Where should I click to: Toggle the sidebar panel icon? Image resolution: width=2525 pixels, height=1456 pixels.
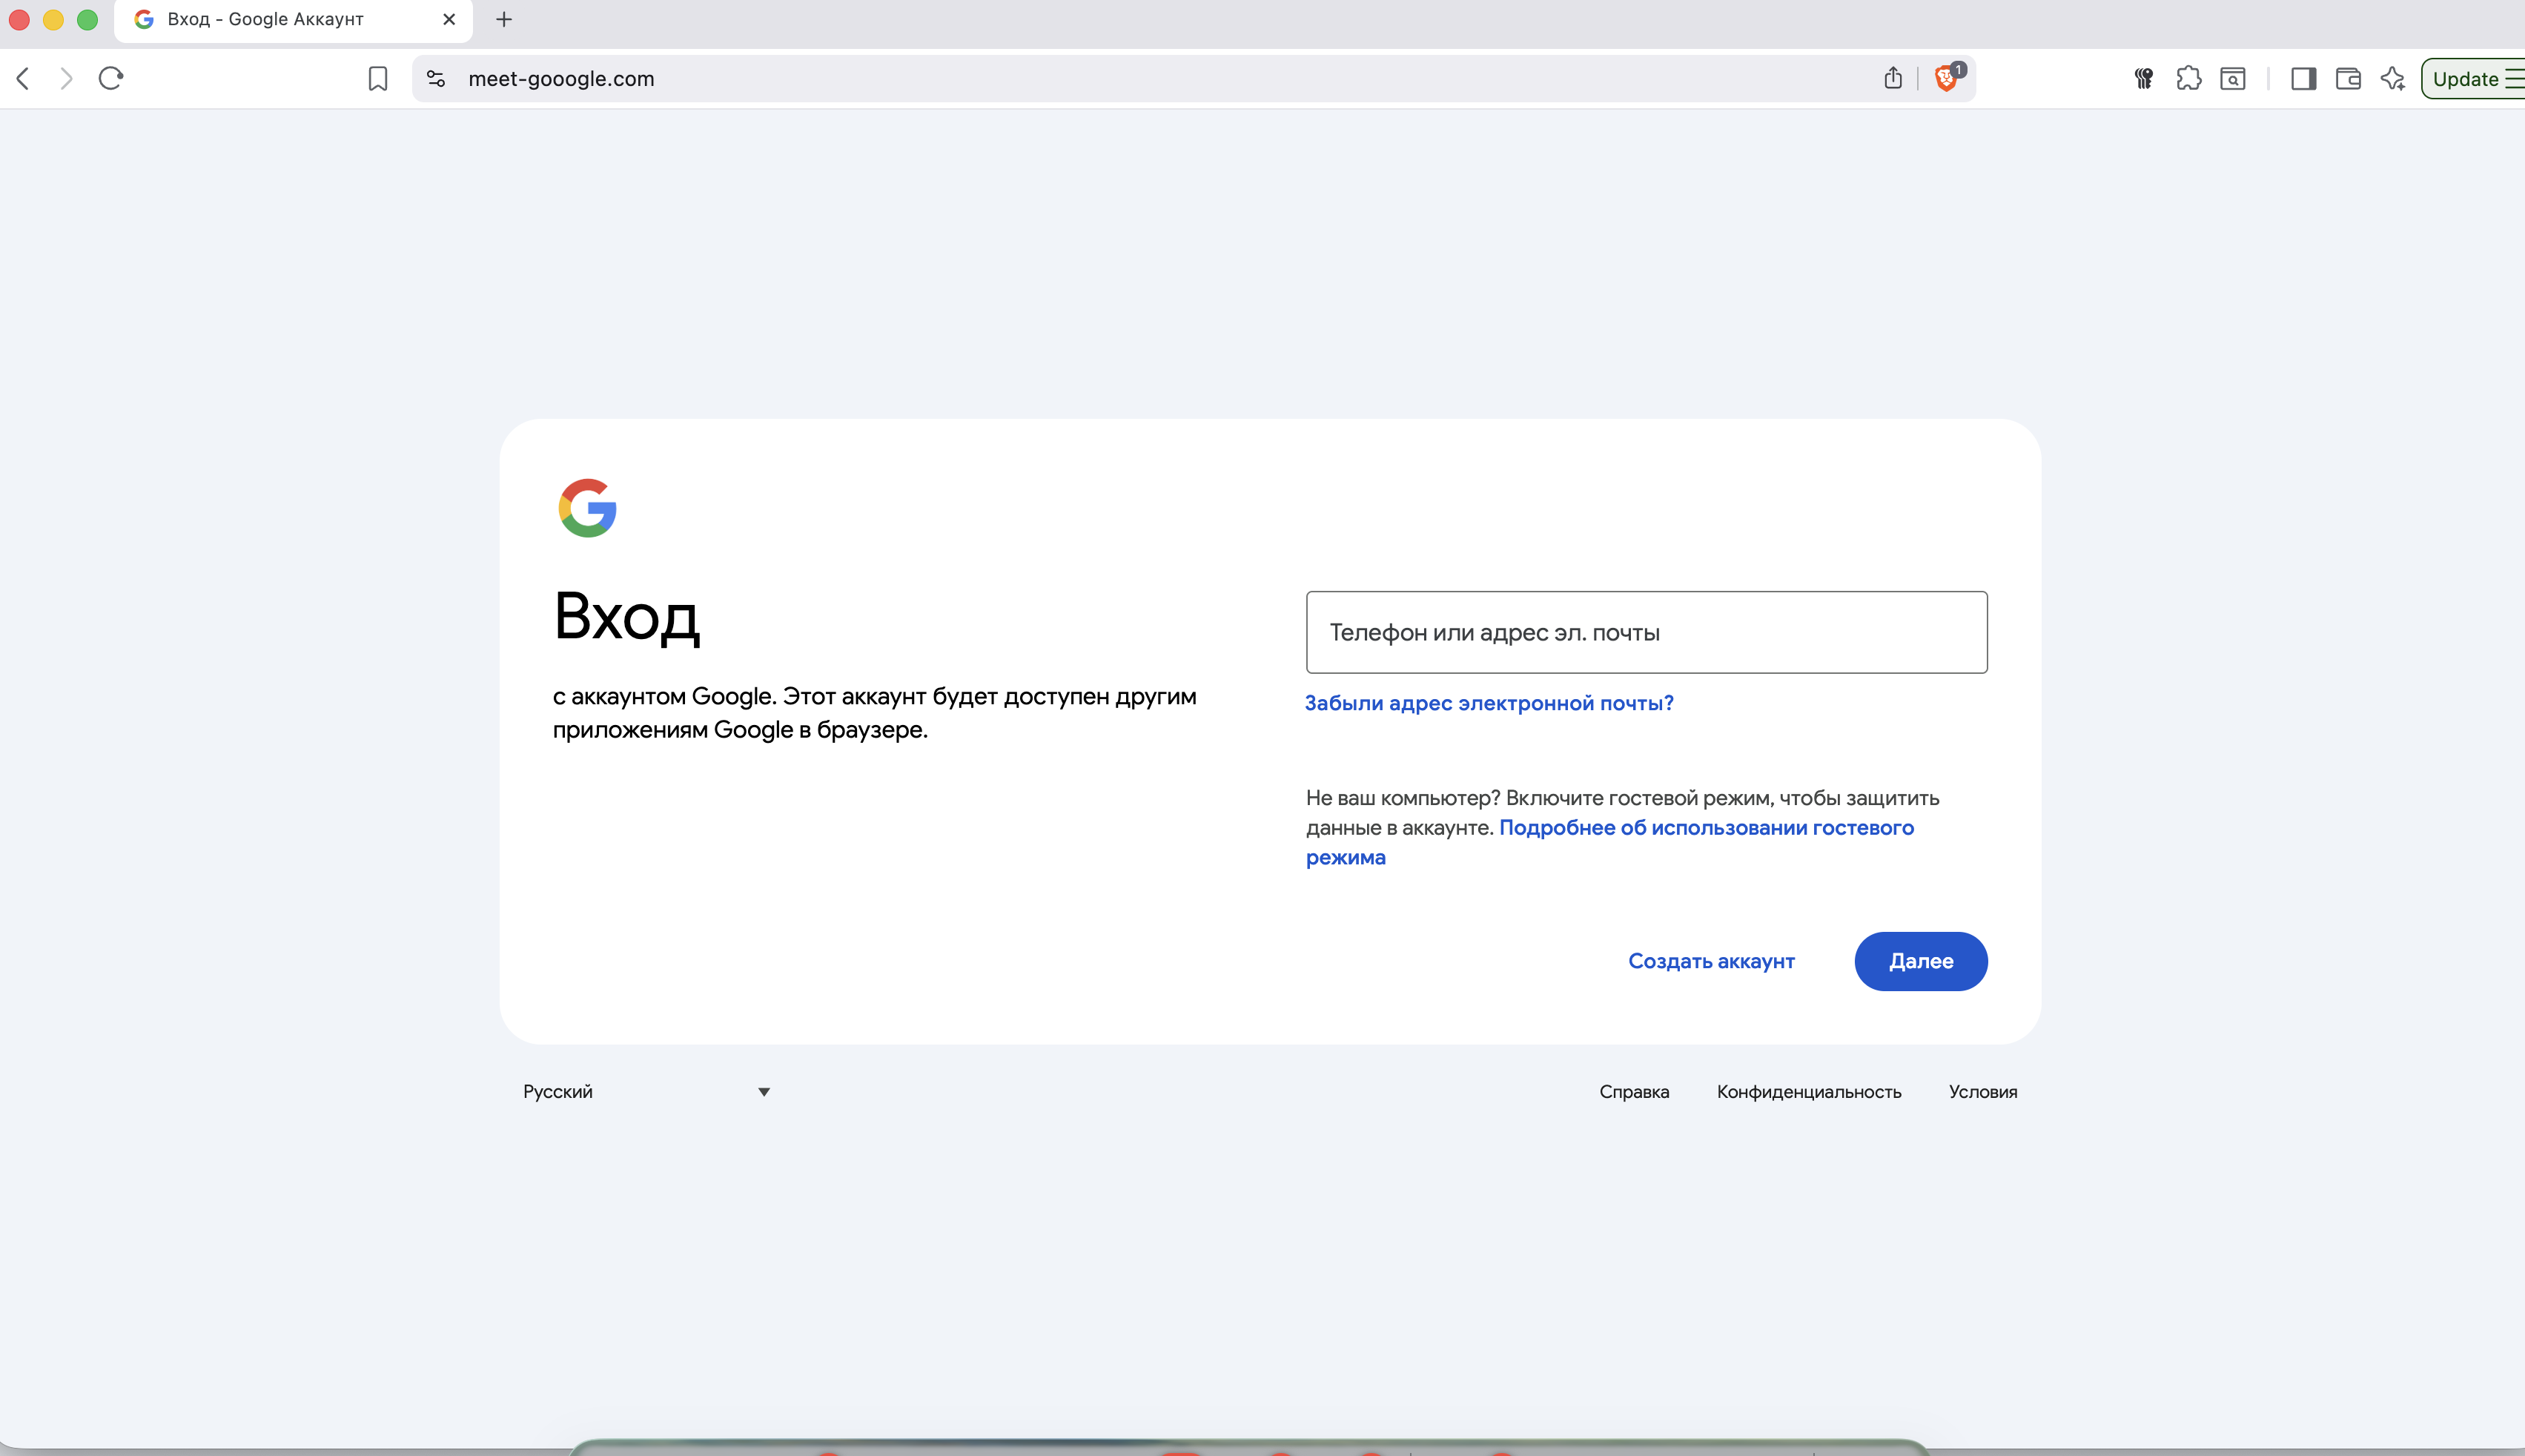[2304, 78]
